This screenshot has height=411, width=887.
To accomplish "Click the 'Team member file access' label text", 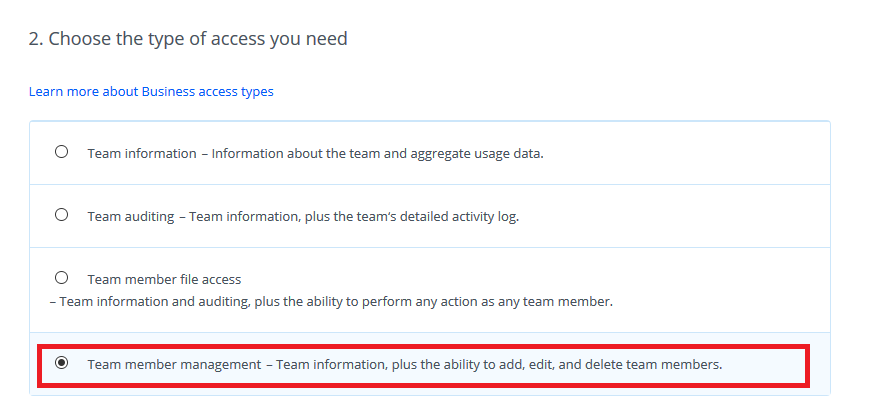I will (164, 280).
